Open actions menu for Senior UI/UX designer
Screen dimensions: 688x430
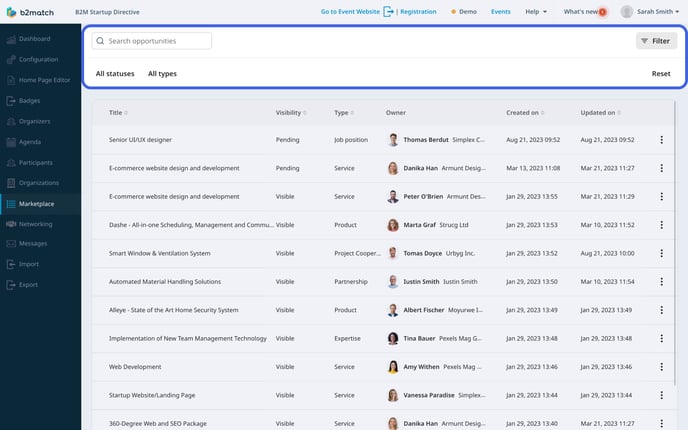[661, 140]
